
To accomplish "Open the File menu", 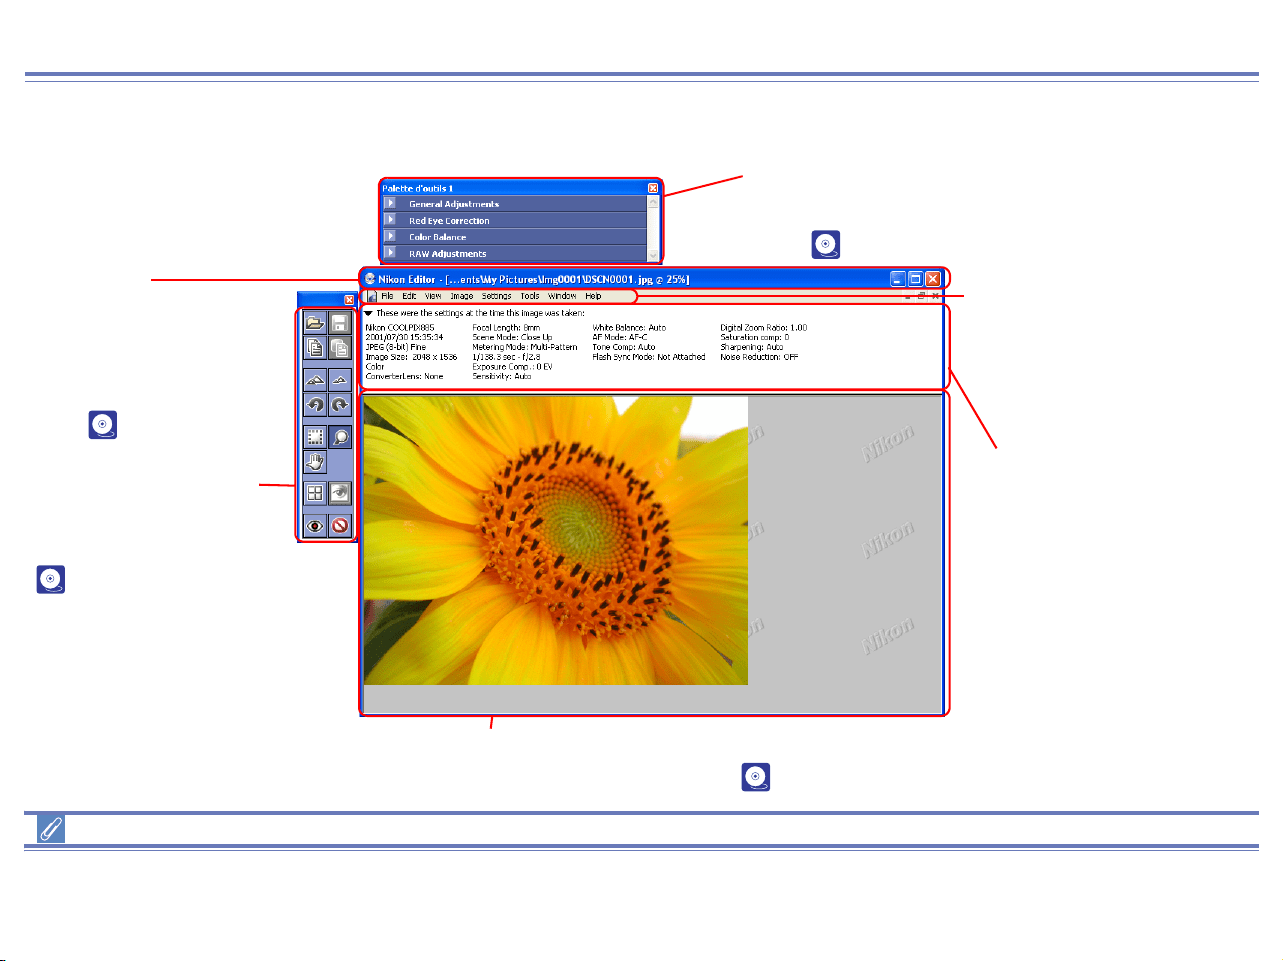I will [x=387, y=296].
